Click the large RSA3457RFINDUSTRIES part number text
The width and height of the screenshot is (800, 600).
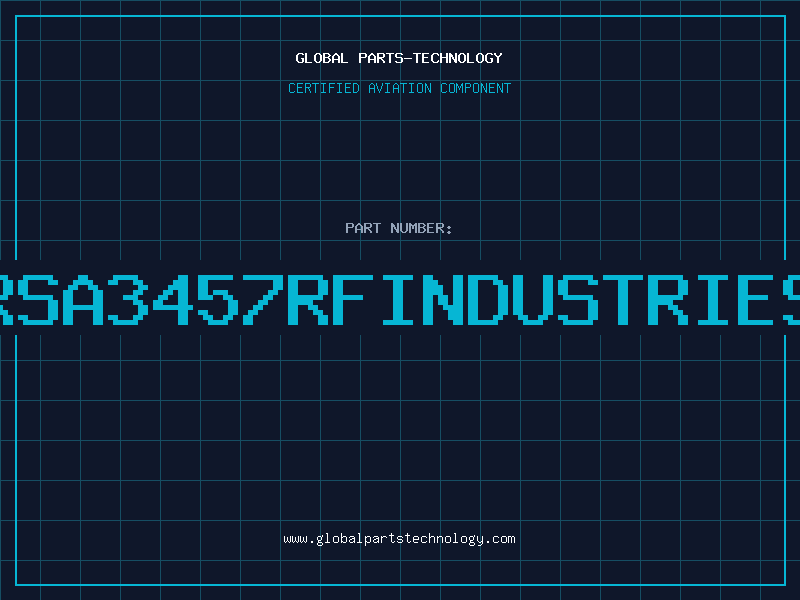(x=400, y=299)
